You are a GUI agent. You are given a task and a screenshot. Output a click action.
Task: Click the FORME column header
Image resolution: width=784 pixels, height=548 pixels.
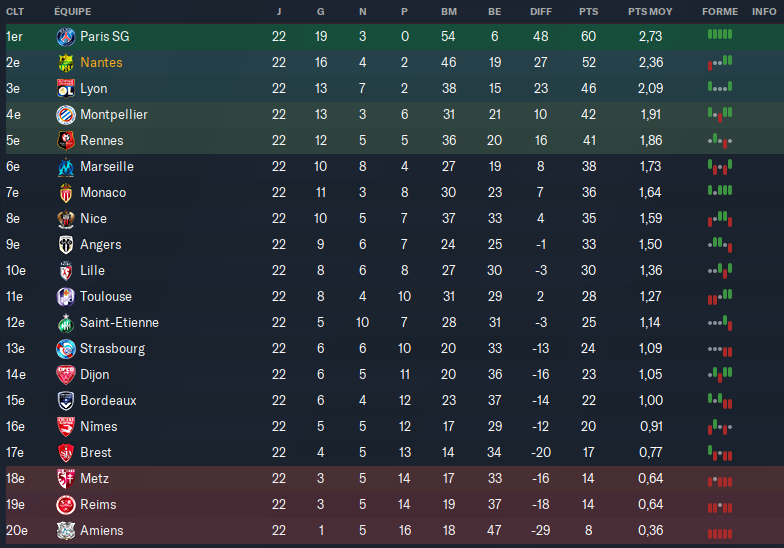click(717, 12)
